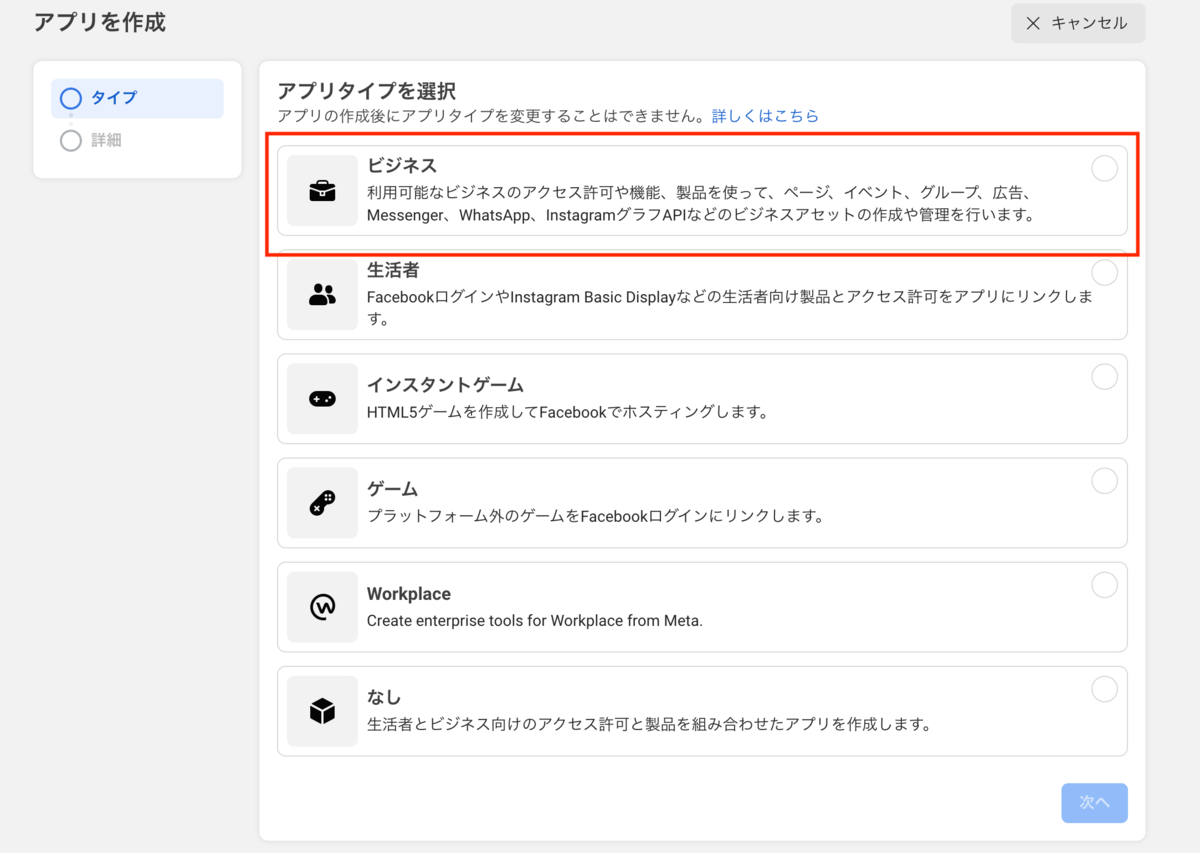Screen dimensions: 1200x853
Task: Select the なし radio button
Action: [x=1104, y=689]
